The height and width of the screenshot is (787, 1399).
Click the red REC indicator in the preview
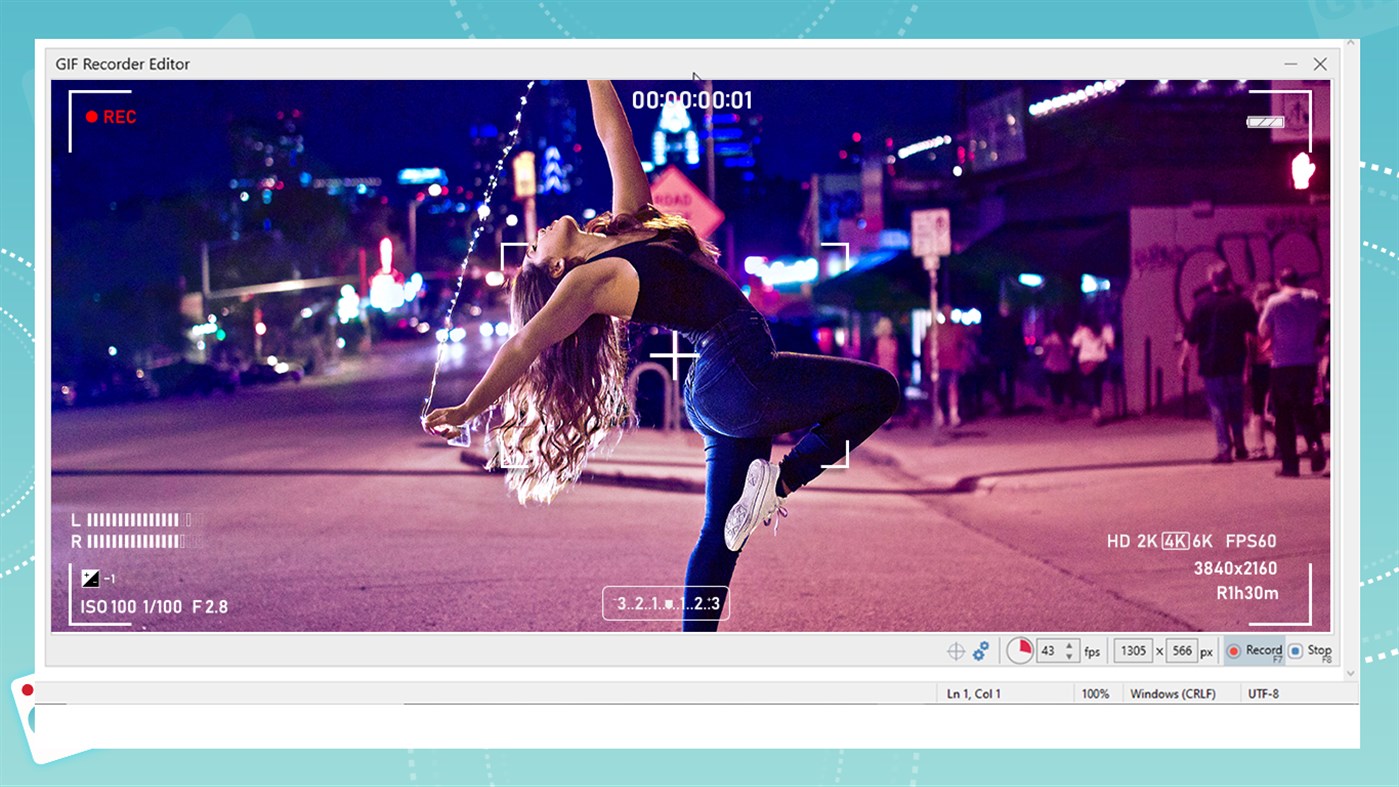(x=110, y=117)
